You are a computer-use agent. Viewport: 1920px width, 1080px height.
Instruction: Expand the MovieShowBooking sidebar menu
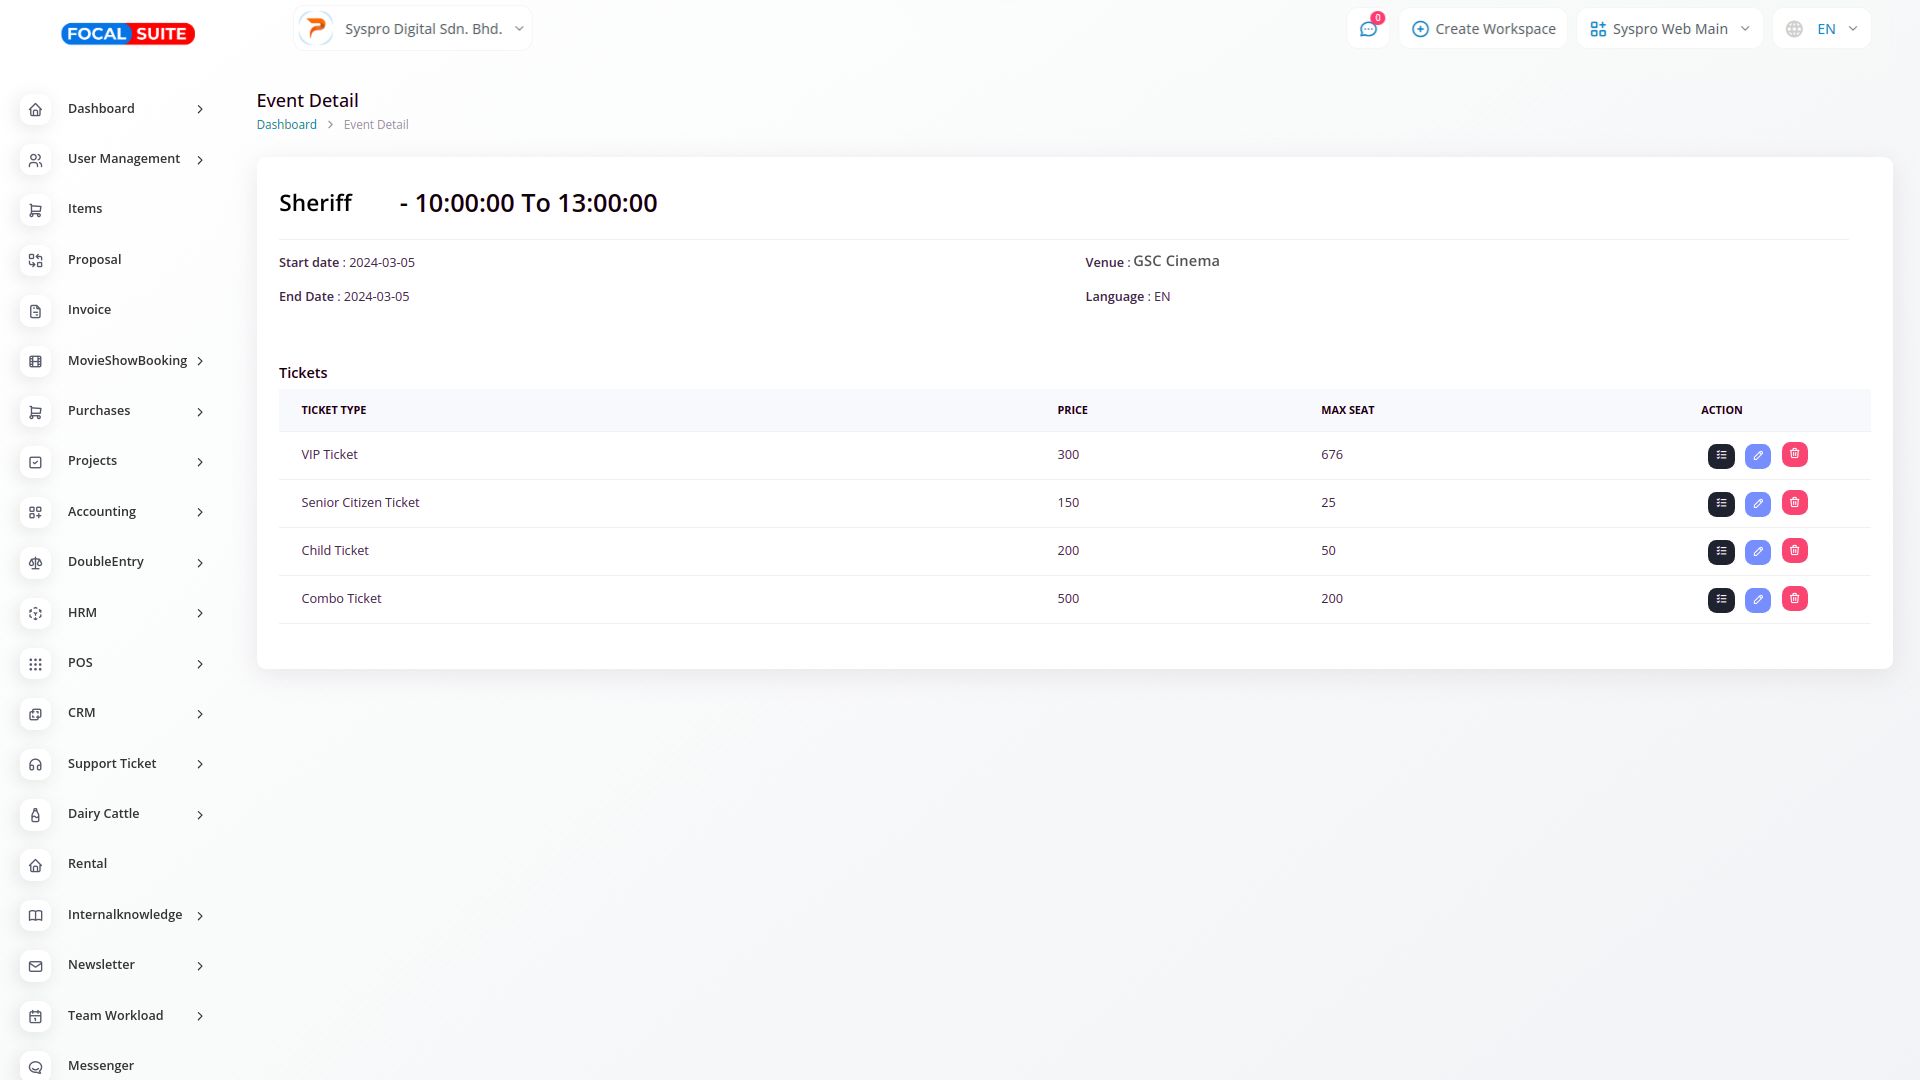tap(127, 361)
